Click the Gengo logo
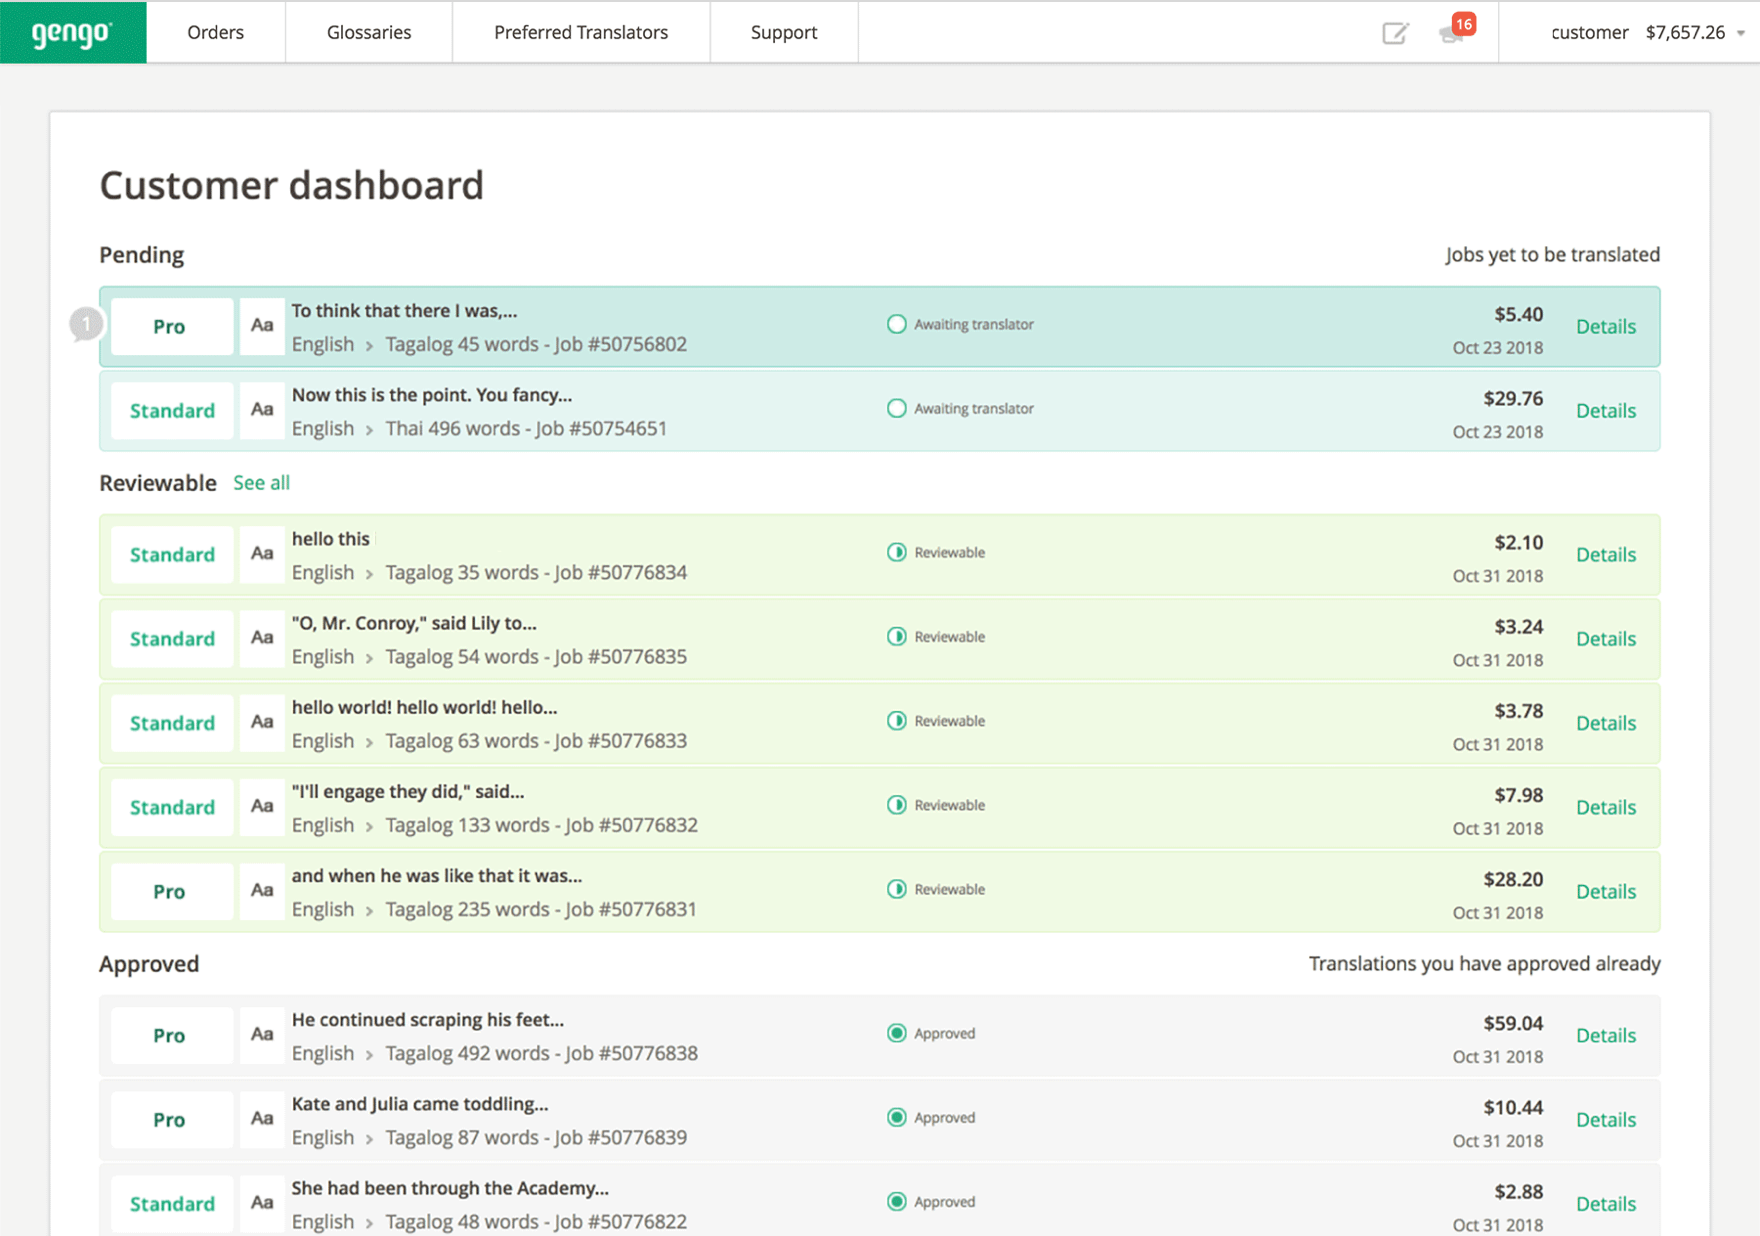Screen dimensions: 1760x1236 pyautogui.click(x=73, y=32)
